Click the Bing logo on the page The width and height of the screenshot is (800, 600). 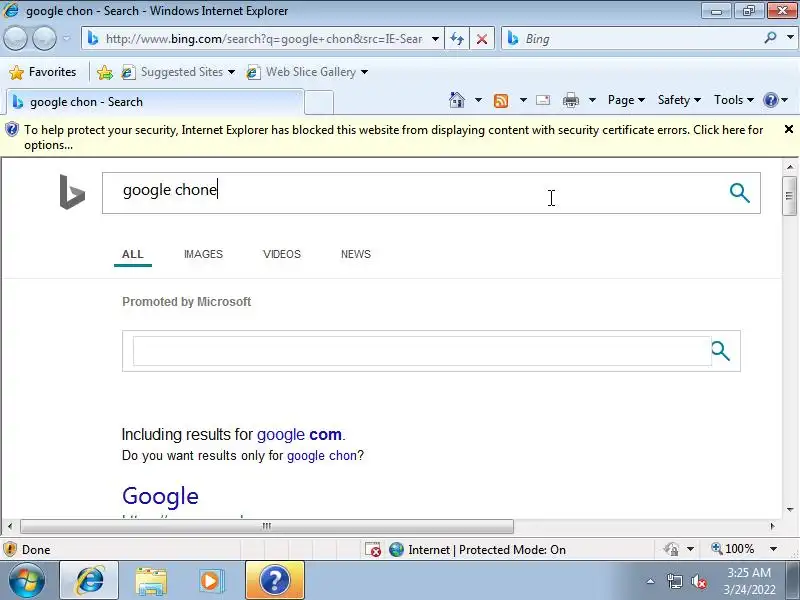tap(72, 192)
